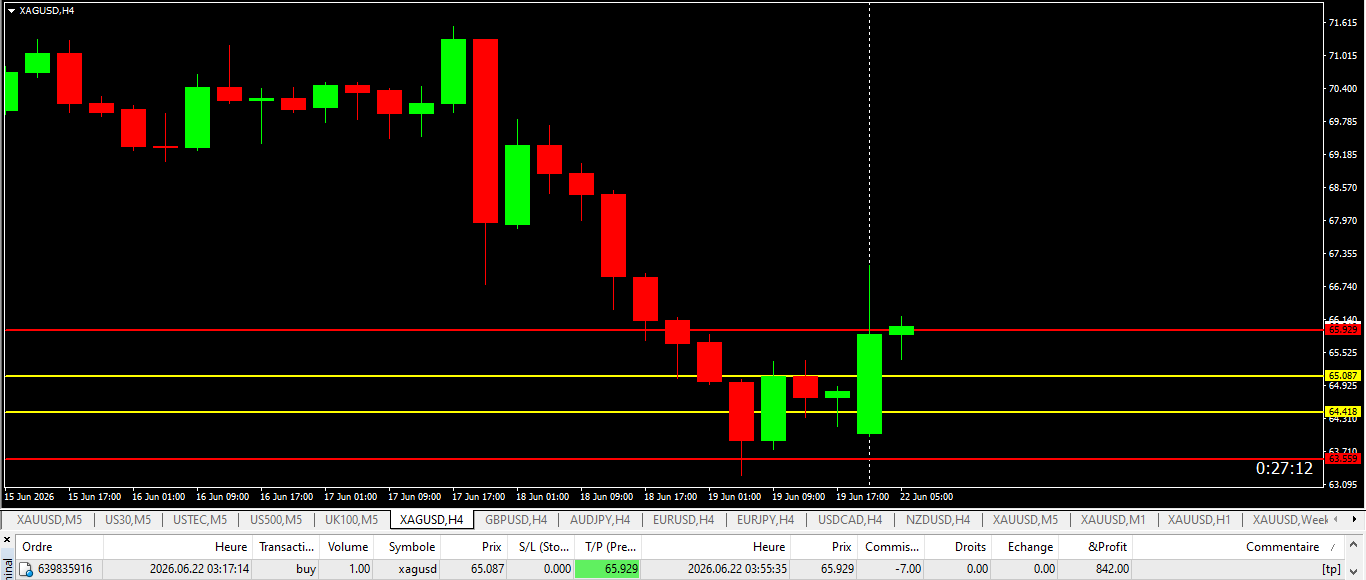
Task: Sort by the Commis... column header
Action: (892, 547)
